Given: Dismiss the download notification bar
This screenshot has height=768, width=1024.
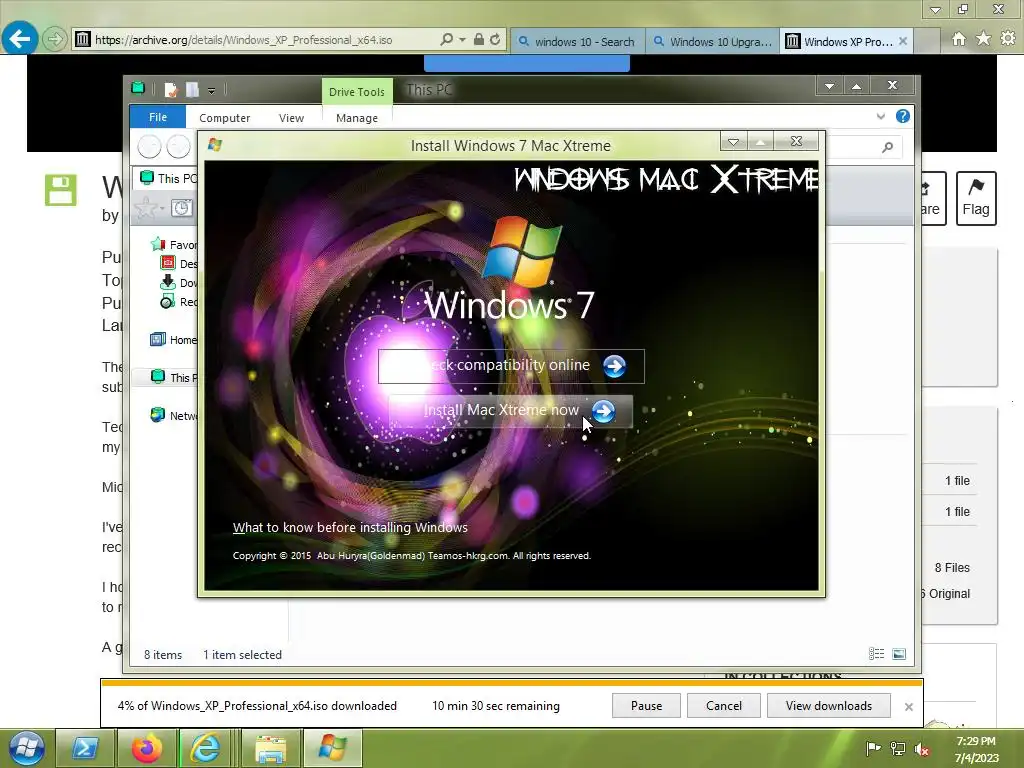Looking at the screenshot, I should point(908,707).
